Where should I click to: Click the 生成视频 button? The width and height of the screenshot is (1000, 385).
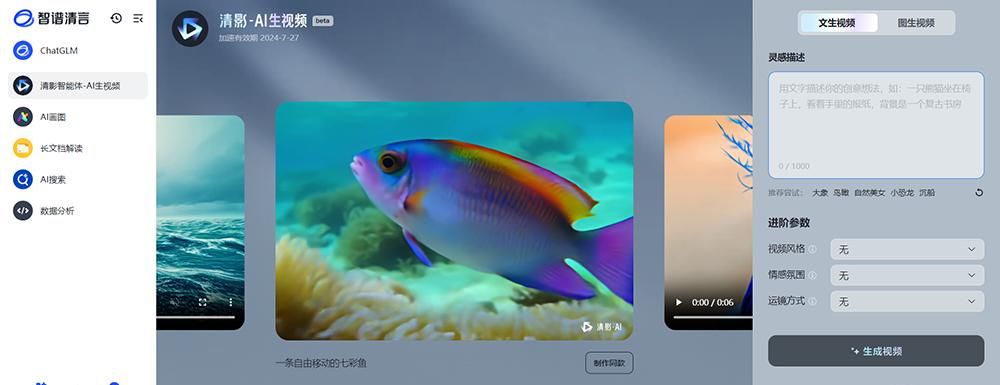(876, 351)
